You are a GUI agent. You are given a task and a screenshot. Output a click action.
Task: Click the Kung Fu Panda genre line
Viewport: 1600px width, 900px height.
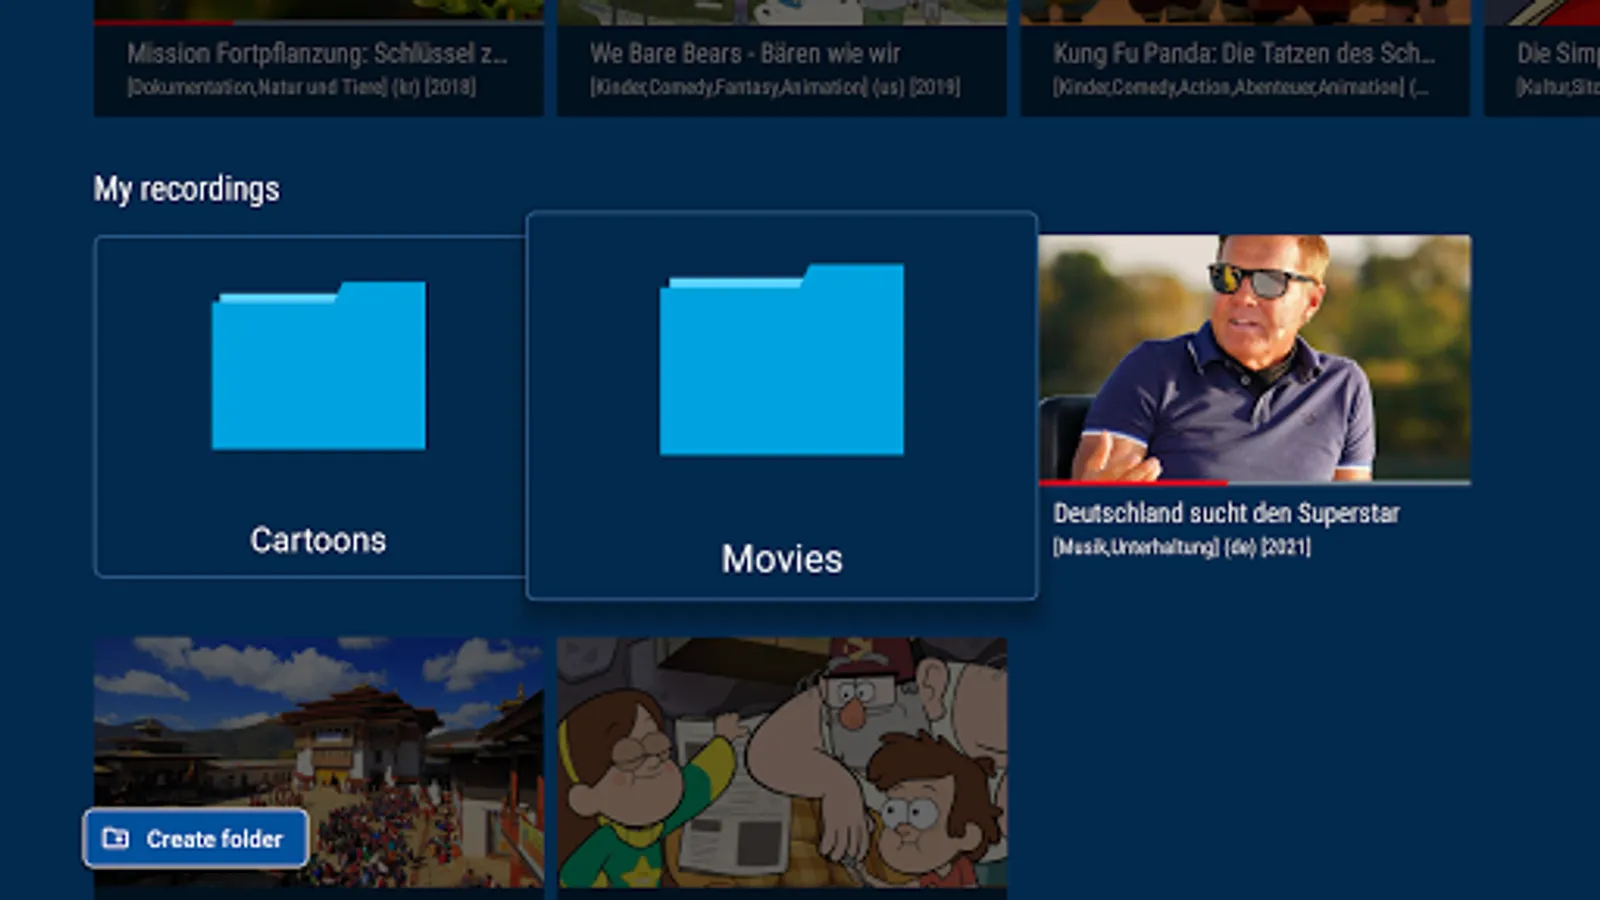pyautogui.click(x=1241, y=87)
